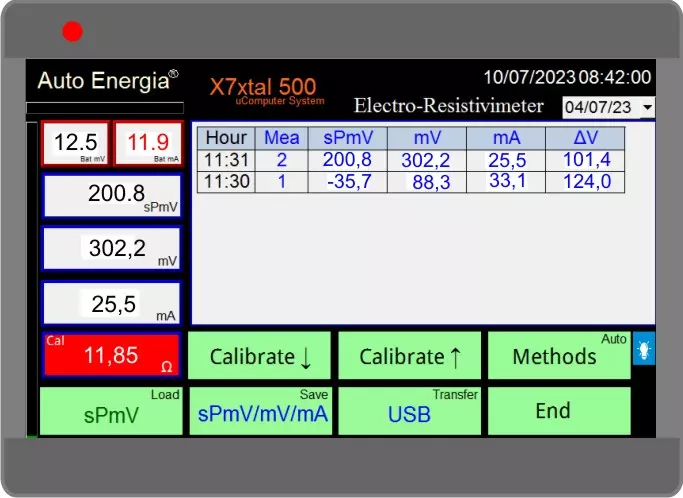Click the 12.5 Bat mV indicator

(75, 143)
